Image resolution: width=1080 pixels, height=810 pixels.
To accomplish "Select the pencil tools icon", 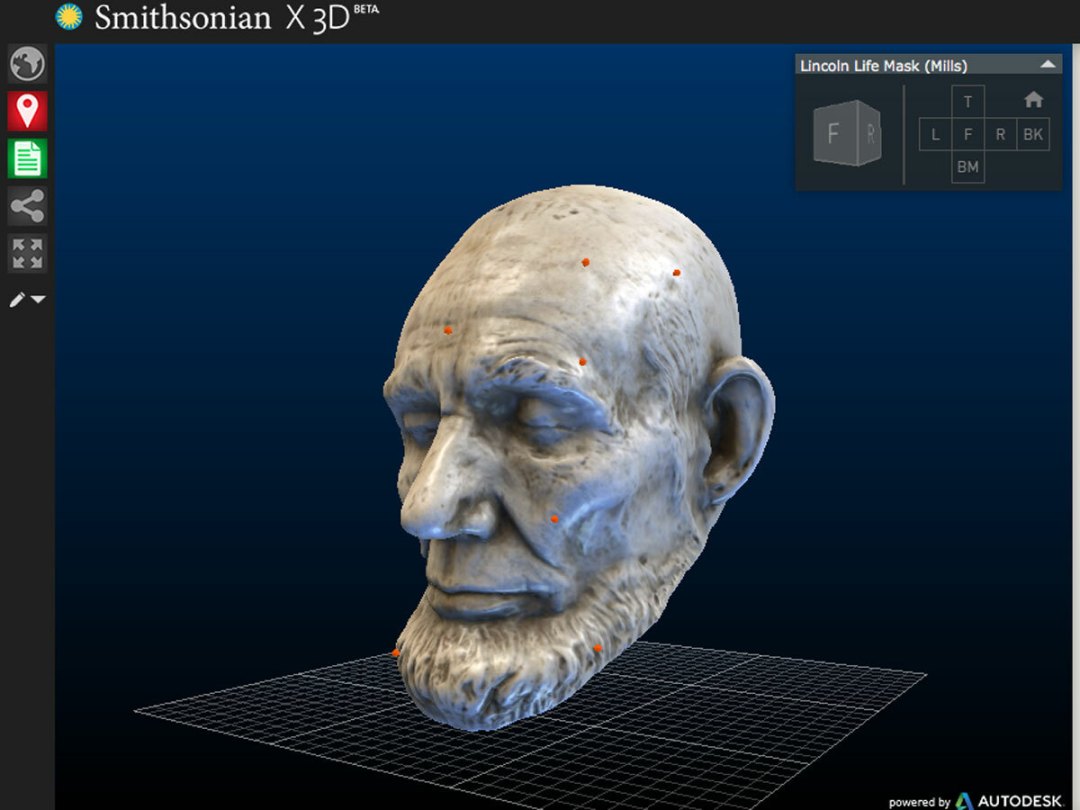I will tap(17, 299).
